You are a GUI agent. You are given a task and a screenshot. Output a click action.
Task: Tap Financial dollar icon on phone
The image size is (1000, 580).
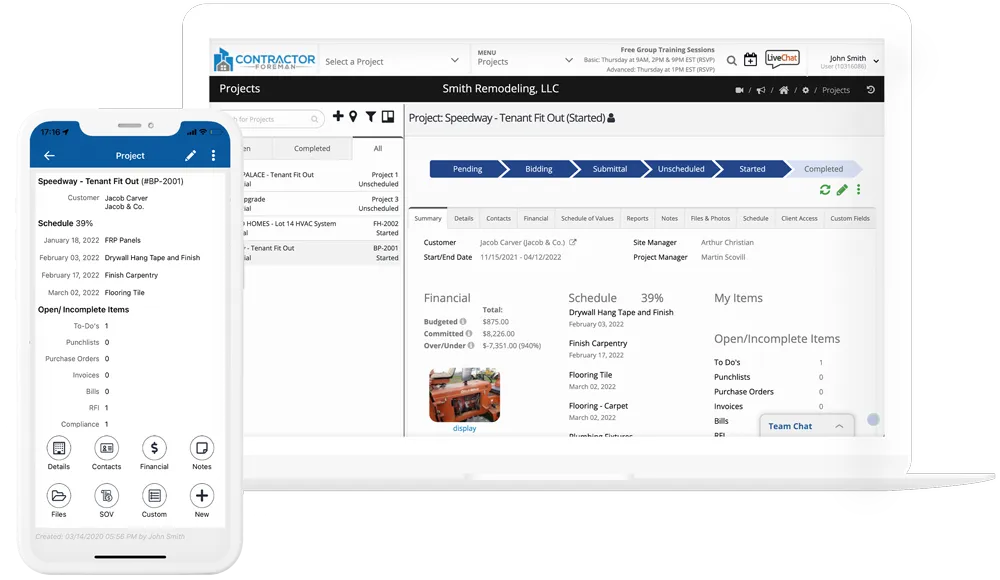[x=154, y=448]
